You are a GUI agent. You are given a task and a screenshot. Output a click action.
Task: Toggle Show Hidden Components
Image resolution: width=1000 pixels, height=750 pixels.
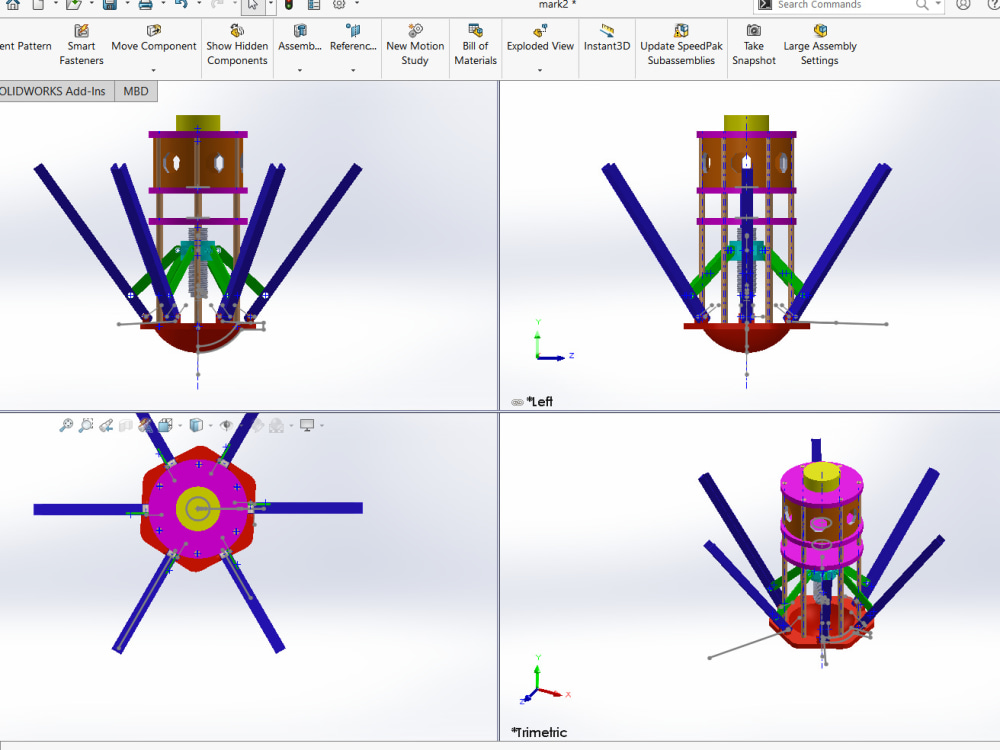click(237, 46)
